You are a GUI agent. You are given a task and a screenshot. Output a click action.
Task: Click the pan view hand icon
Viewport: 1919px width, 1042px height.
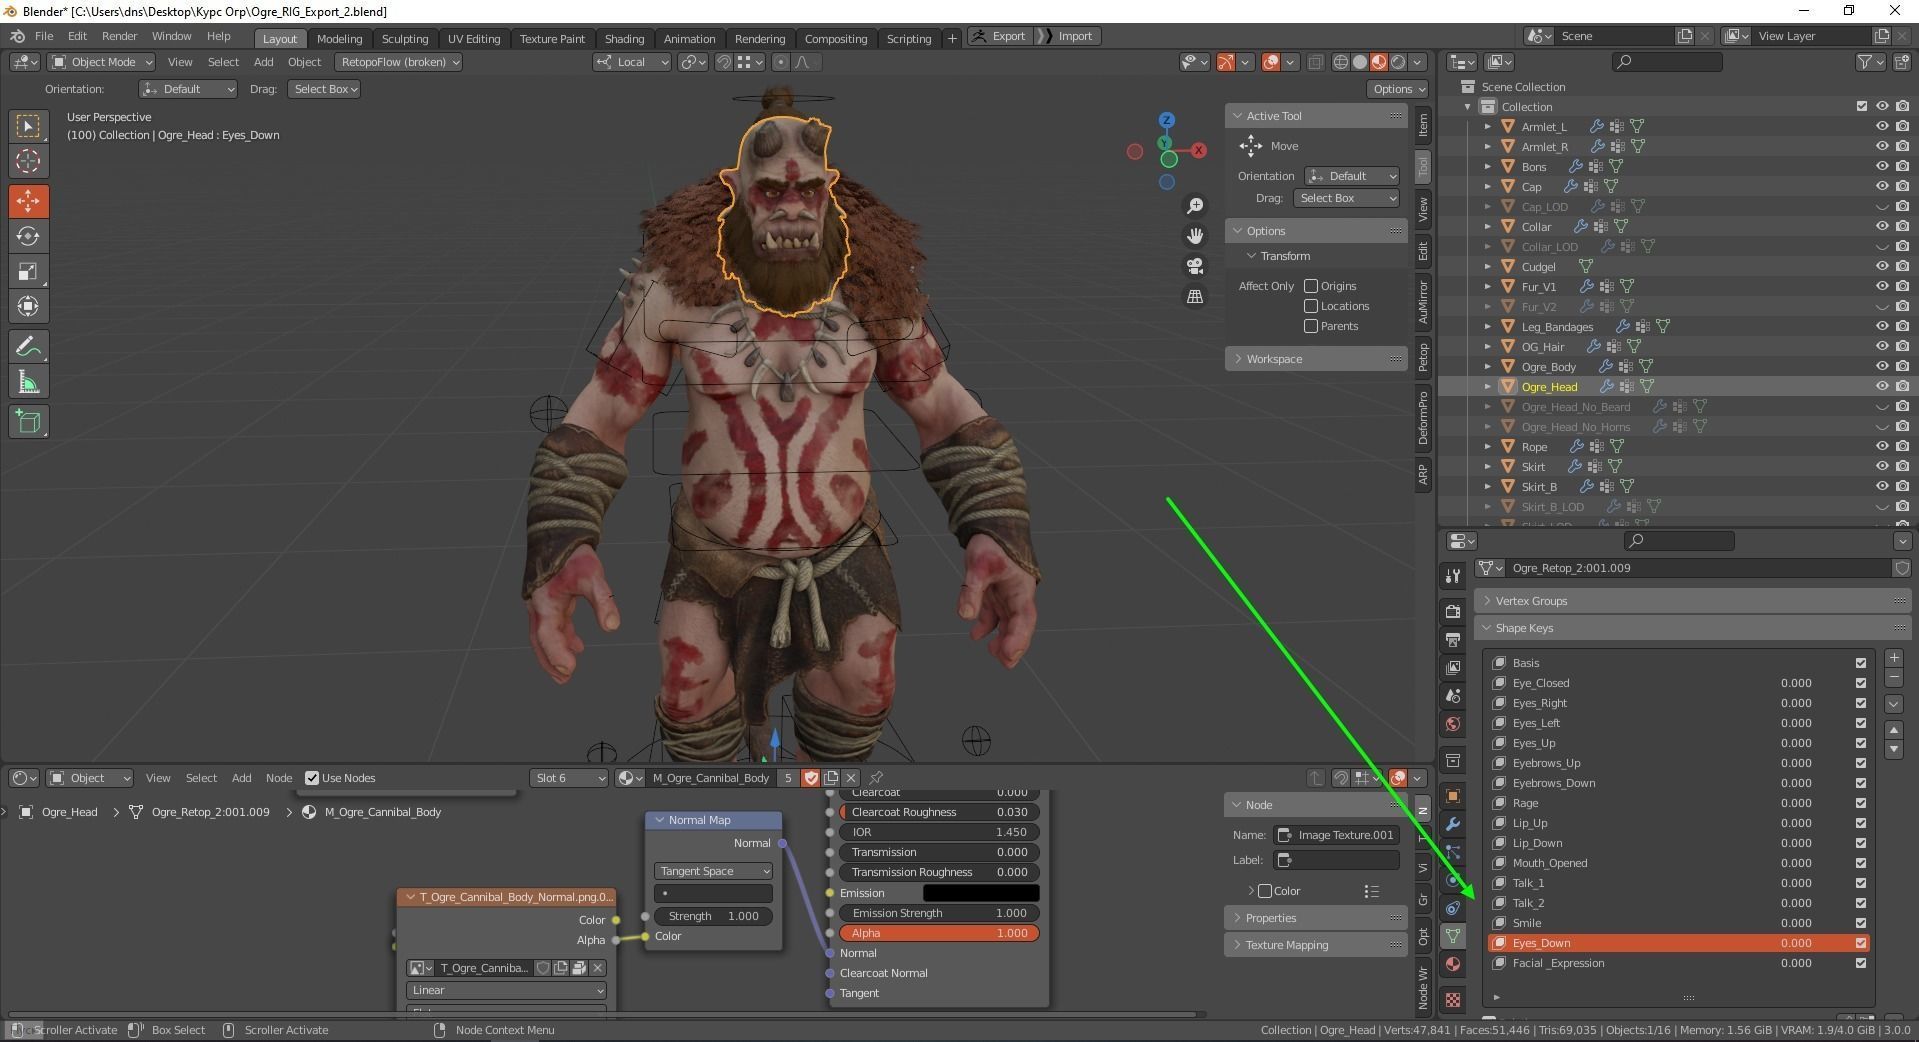[1195, 236]
